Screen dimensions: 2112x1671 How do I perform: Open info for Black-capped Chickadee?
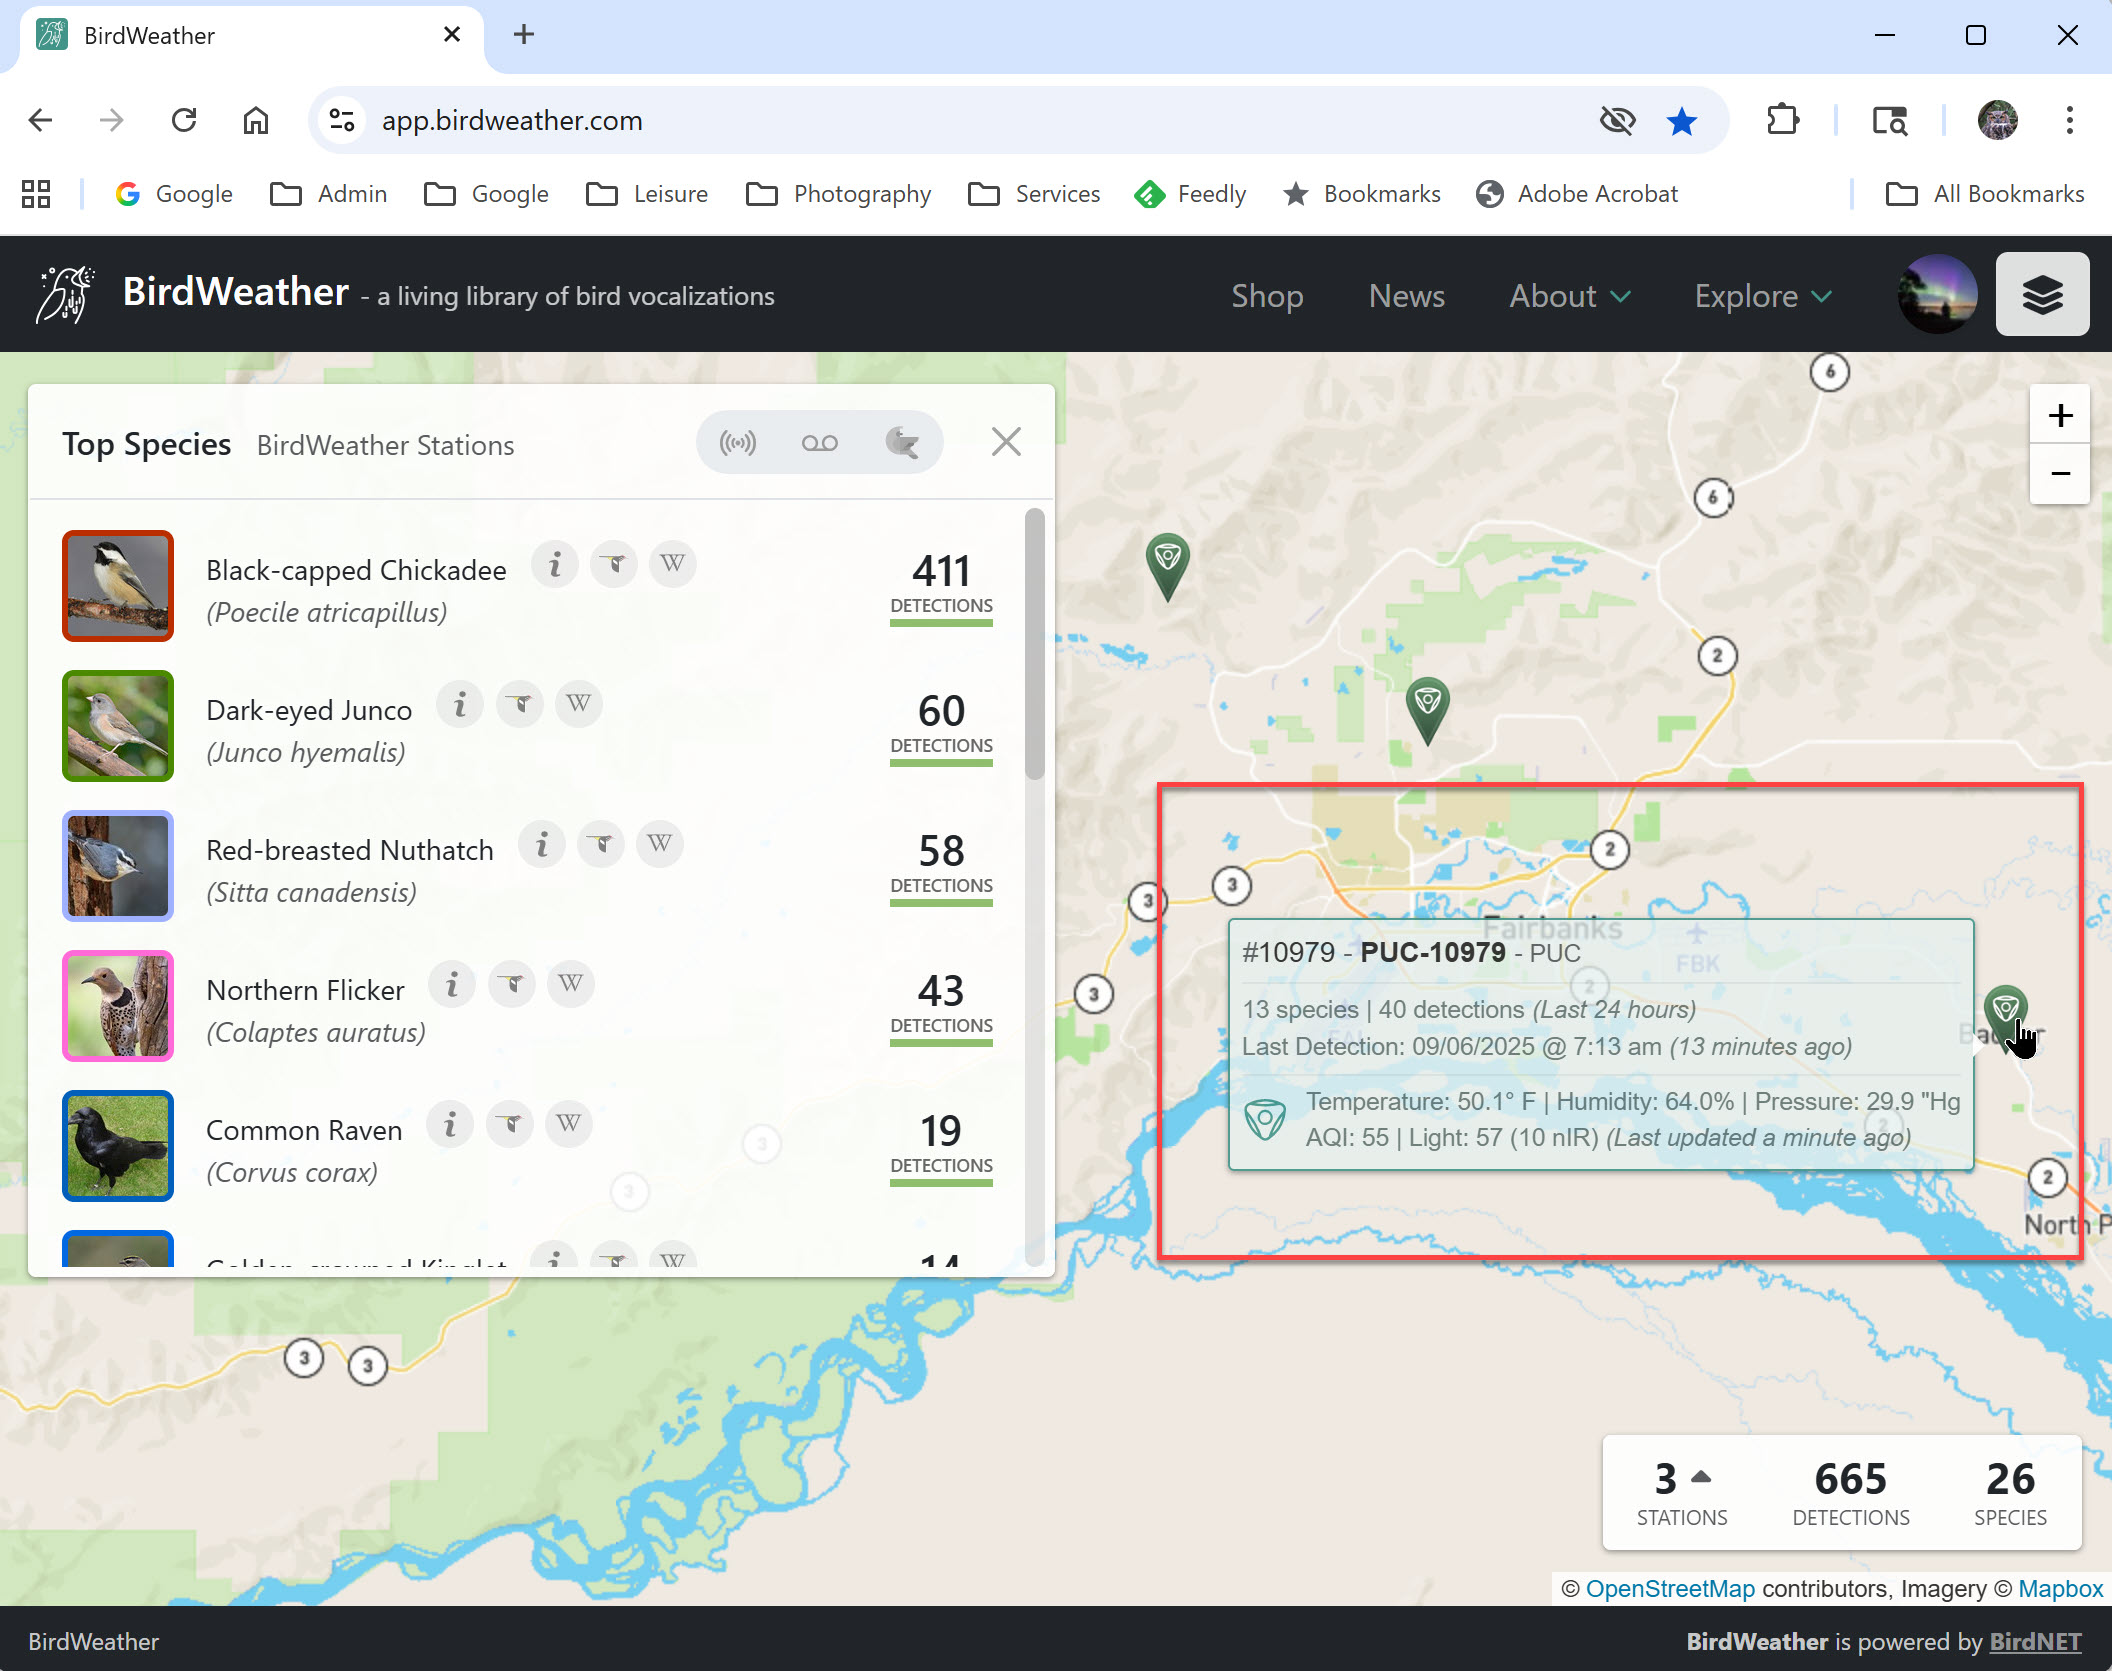(555, 564)
